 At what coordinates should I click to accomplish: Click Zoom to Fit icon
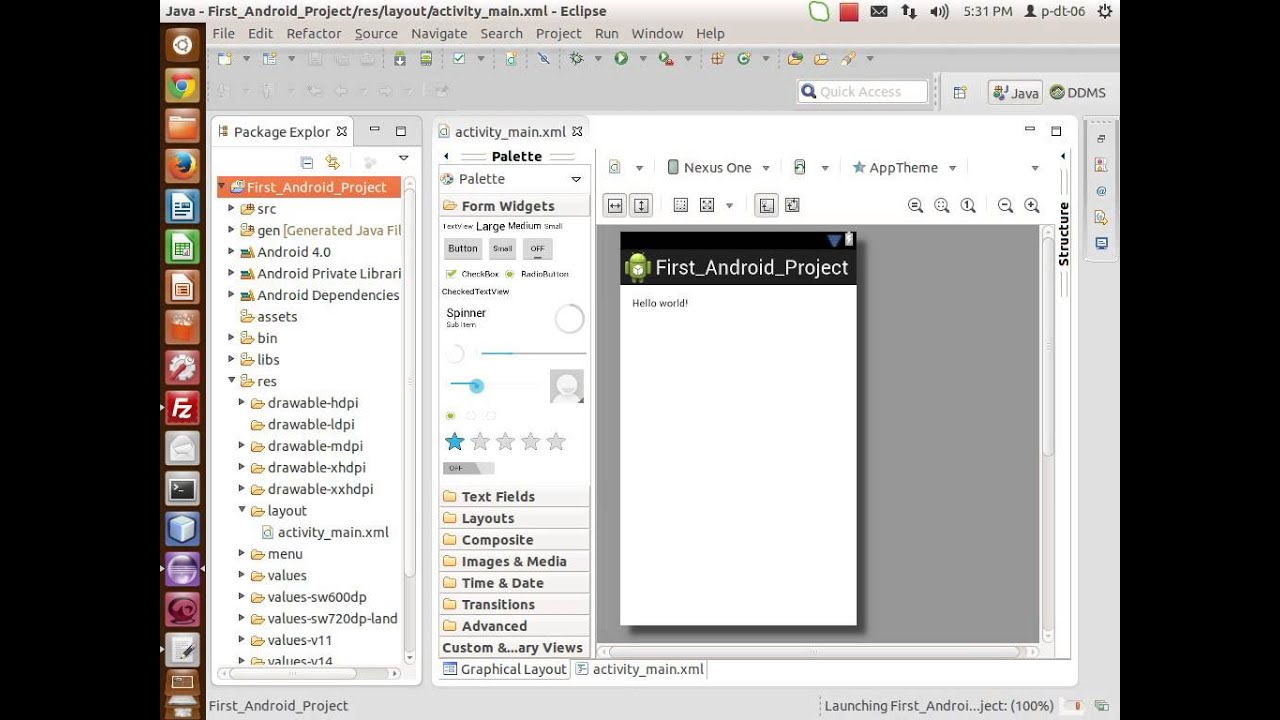pos(942,205)
